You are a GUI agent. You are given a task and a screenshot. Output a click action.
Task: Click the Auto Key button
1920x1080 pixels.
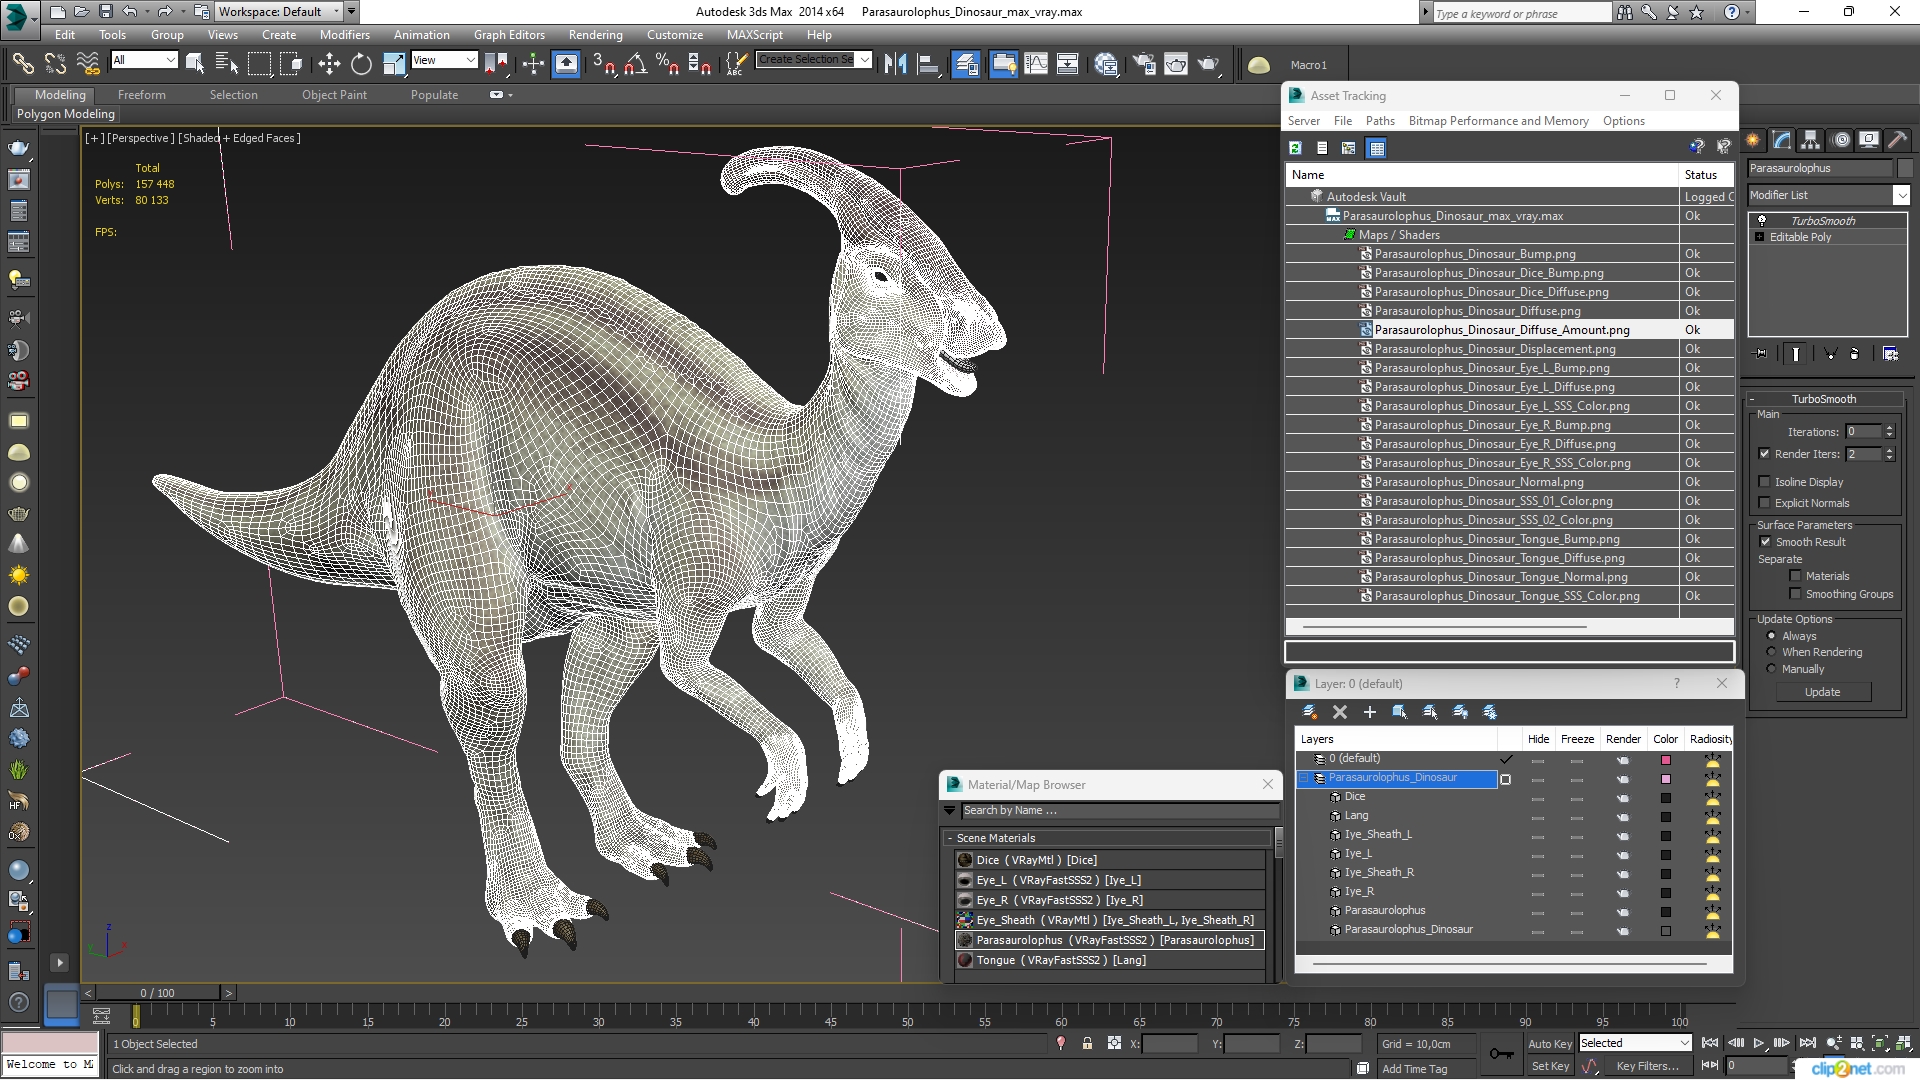click(1550, 1043)
